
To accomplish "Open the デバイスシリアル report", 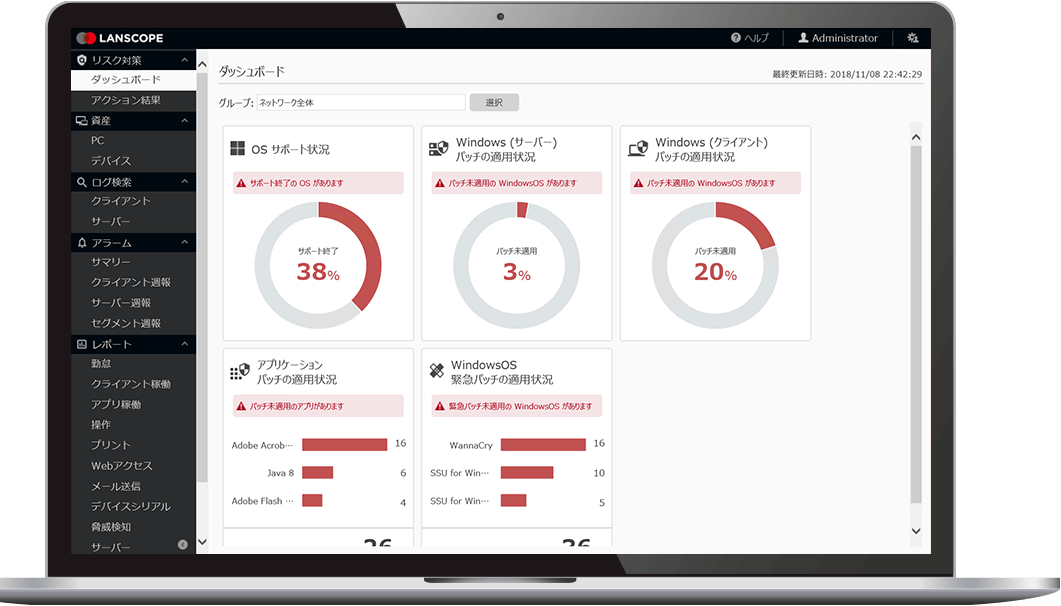I will click(133, 506).
